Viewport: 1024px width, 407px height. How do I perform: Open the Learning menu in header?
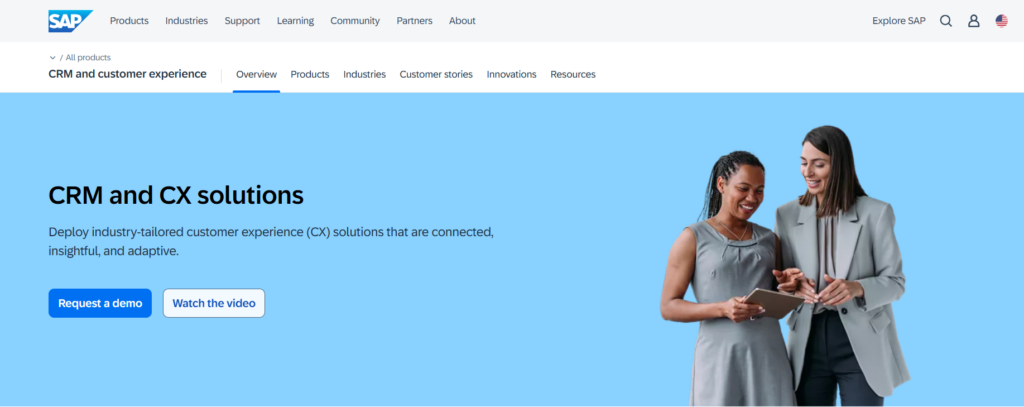(x=295, y=21)
